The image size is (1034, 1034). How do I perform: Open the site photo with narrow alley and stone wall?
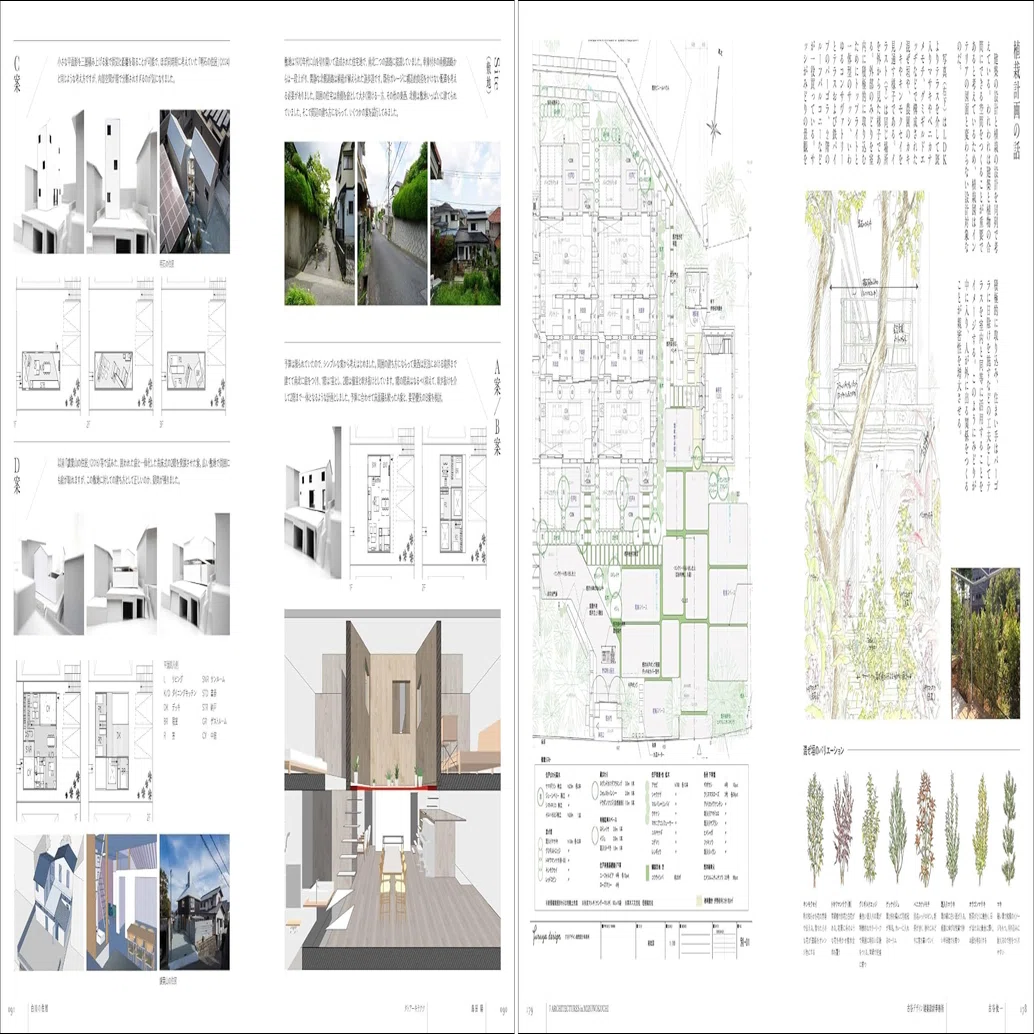(x=319, y=223)
